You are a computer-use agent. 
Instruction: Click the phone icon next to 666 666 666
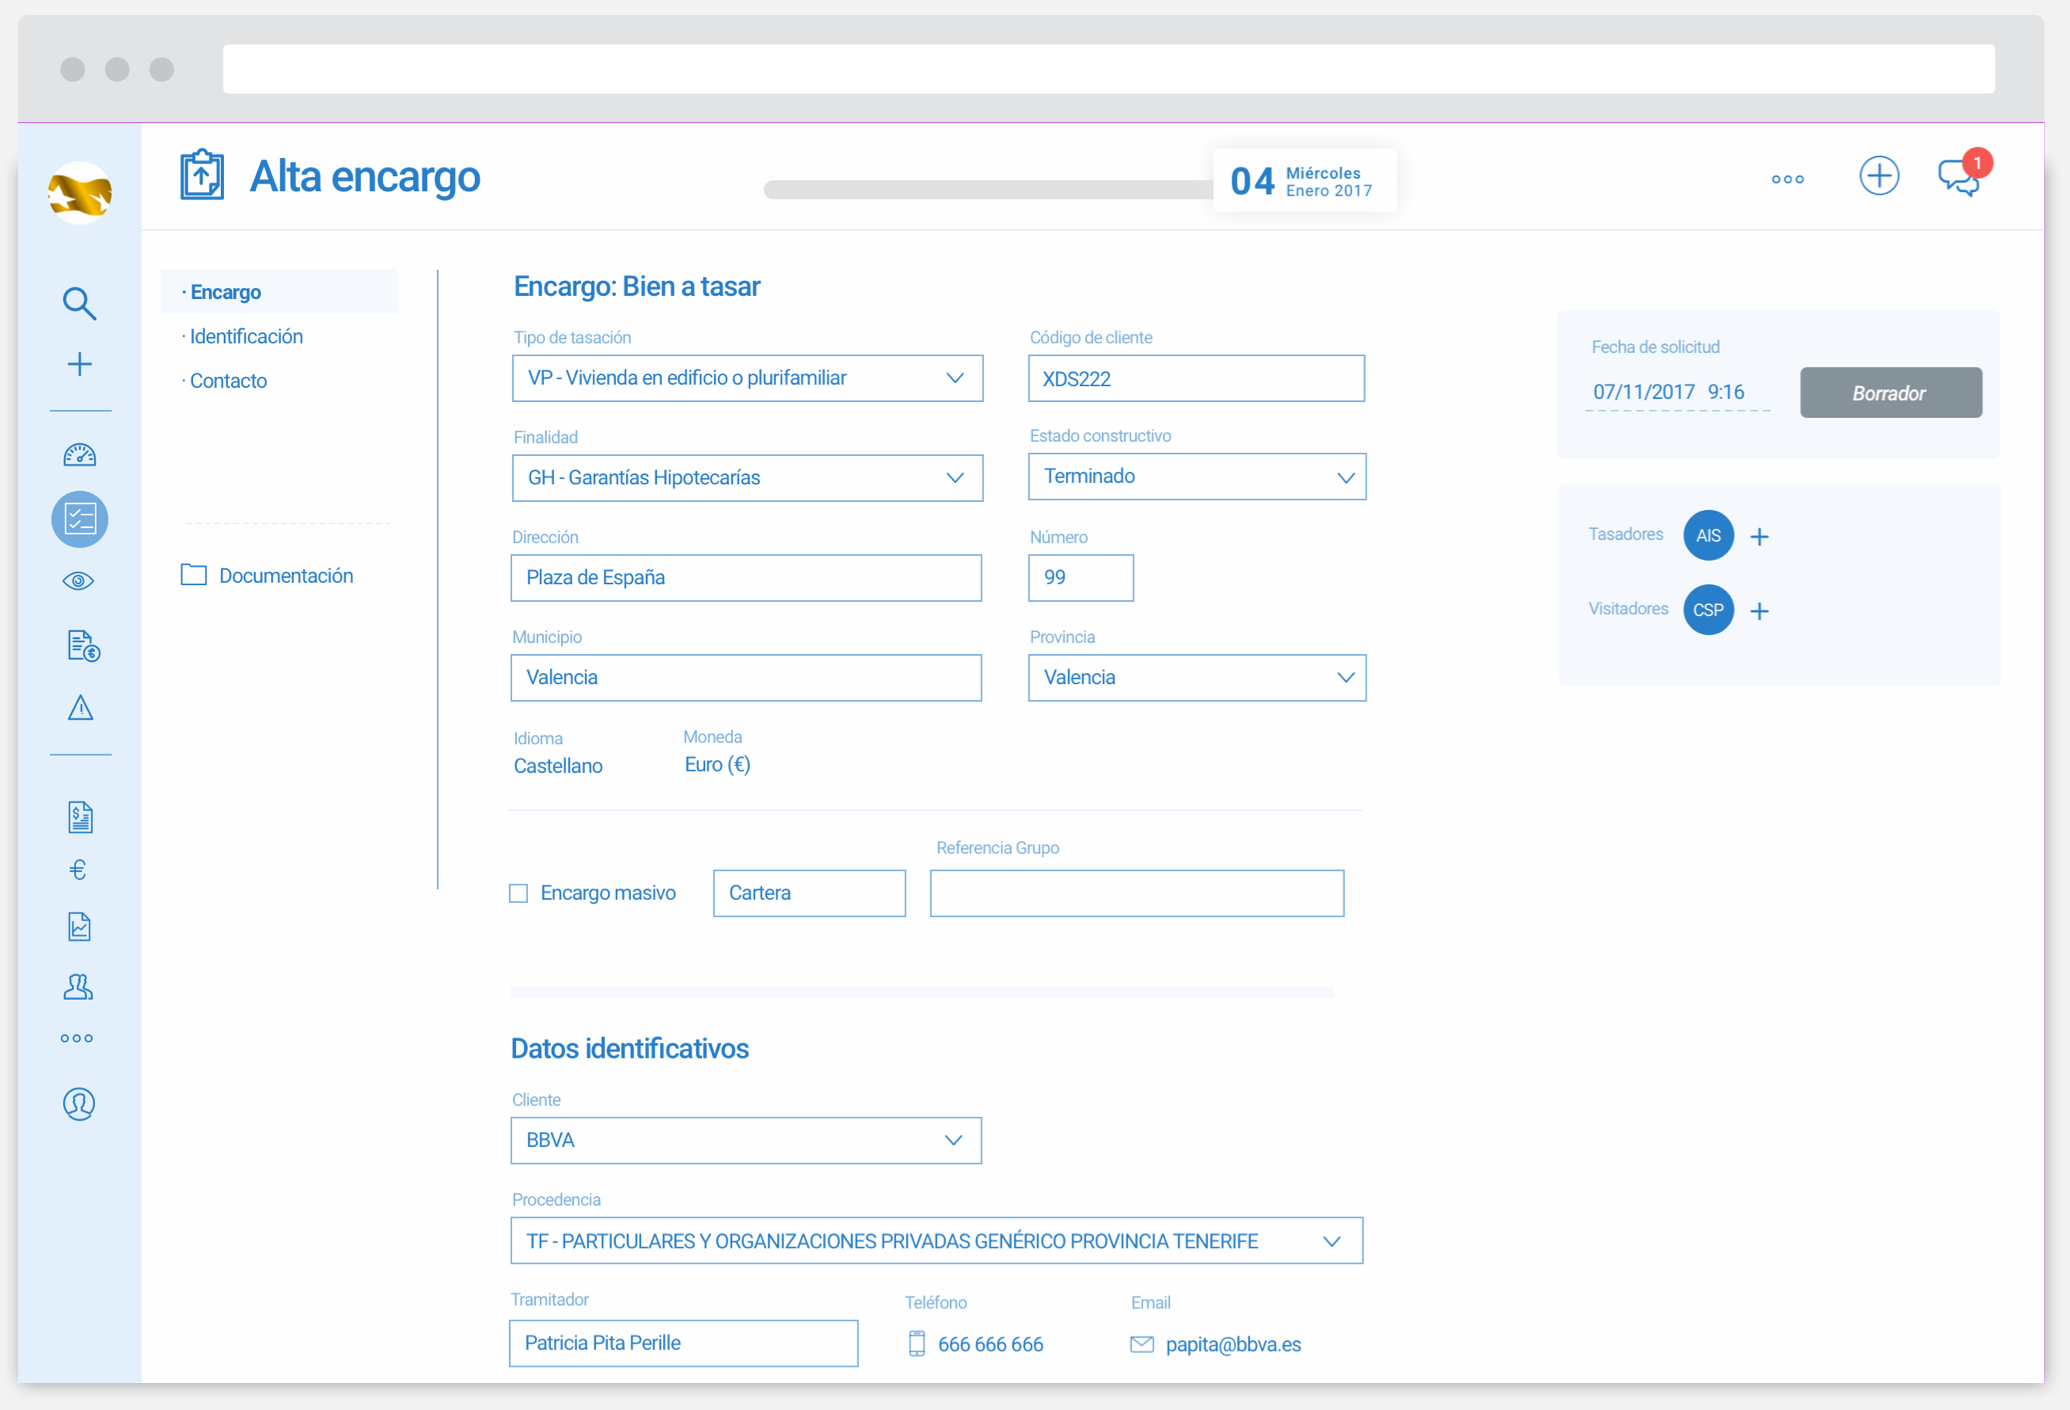click(x=917, y=1344)
